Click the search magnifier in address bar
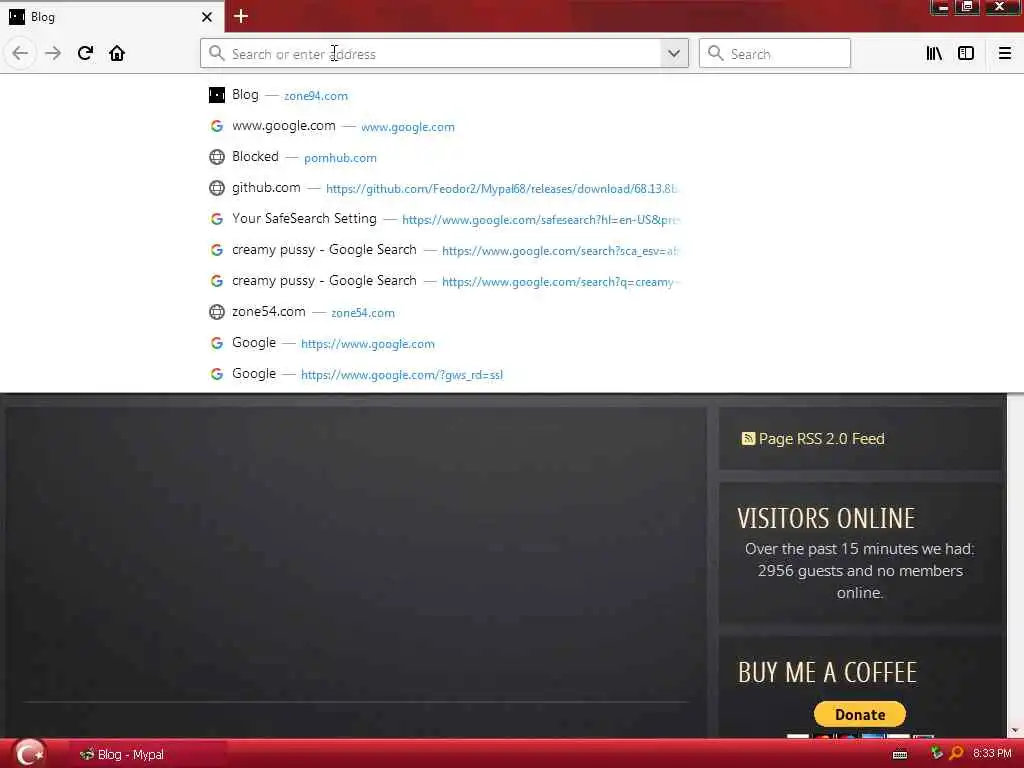Viewport: 1024px width, 768px height. click(x=216, y=54)
